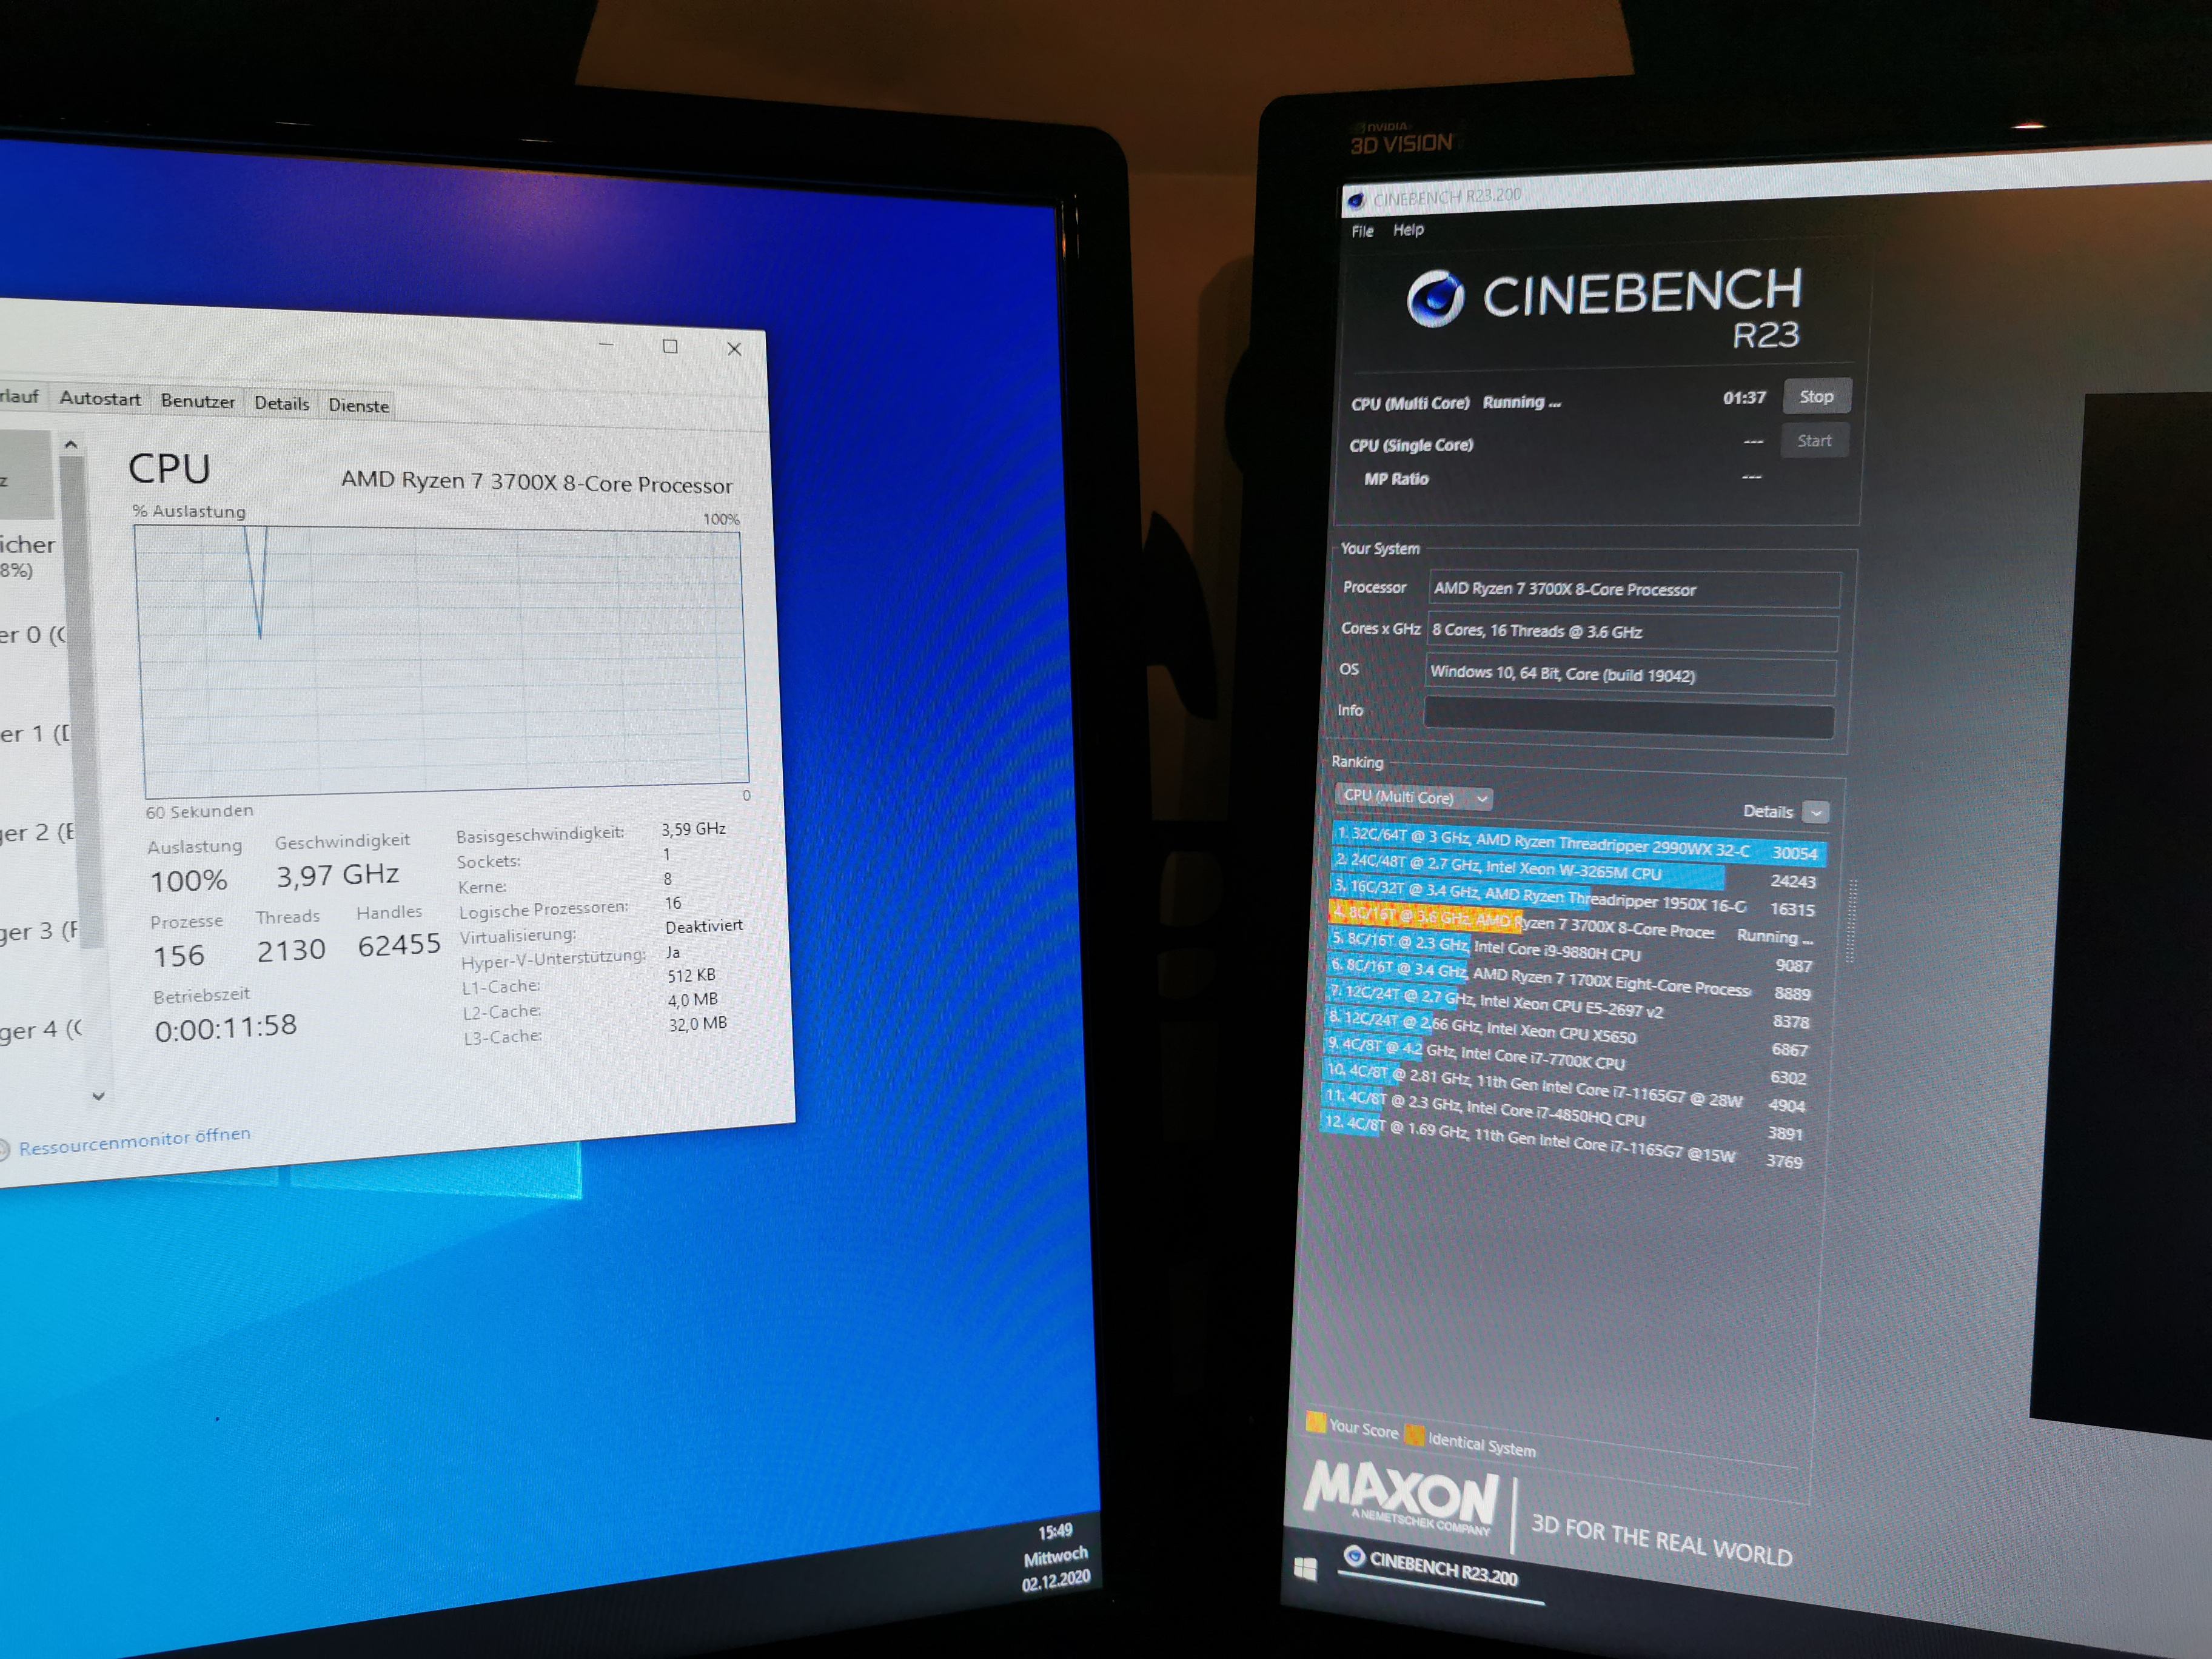
Task: Click the Ressourcenmonitor icon beside the link
Action: (3, 1150)
